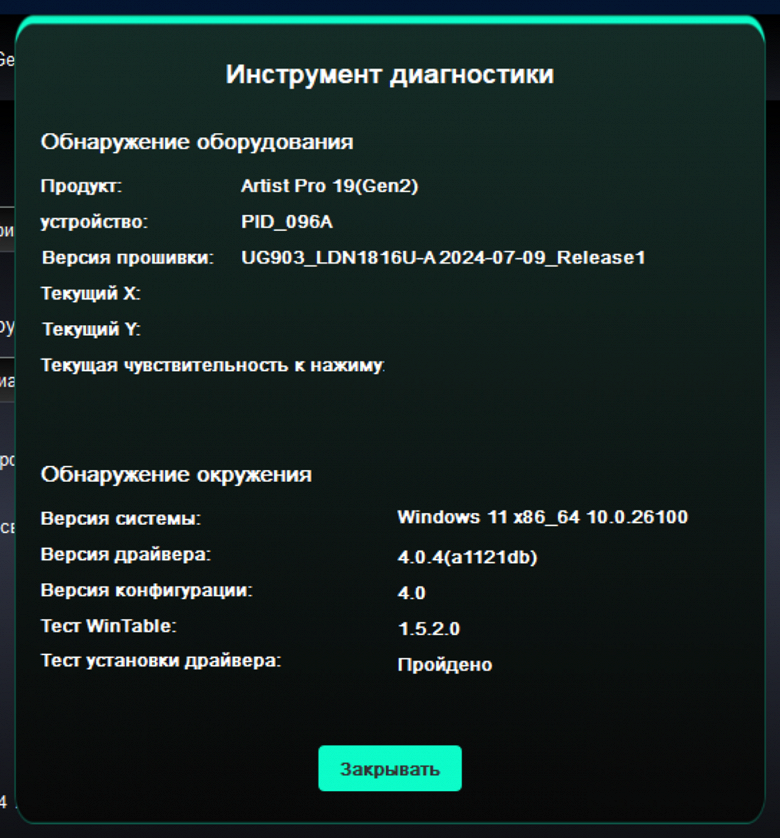Click the PID_096A device identifier
The image size is (780, 838).
(x=287, y=222)
